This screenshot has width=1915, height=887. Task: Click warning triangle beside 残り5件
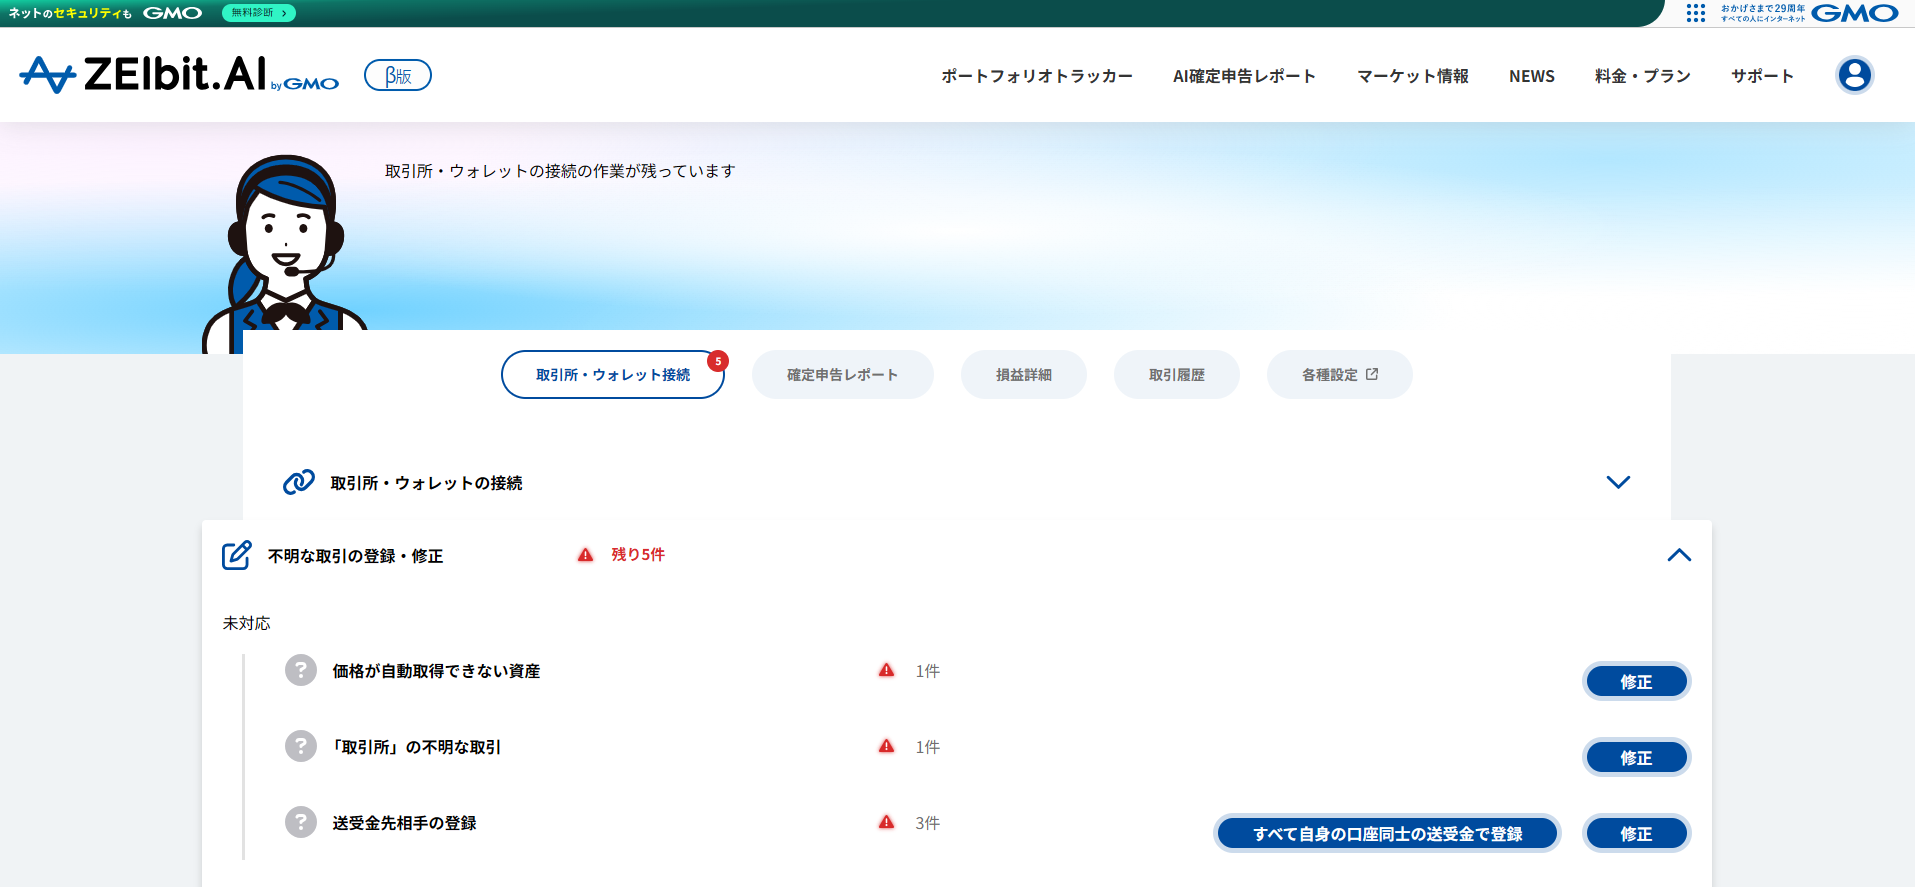click(x=586, y=555)
